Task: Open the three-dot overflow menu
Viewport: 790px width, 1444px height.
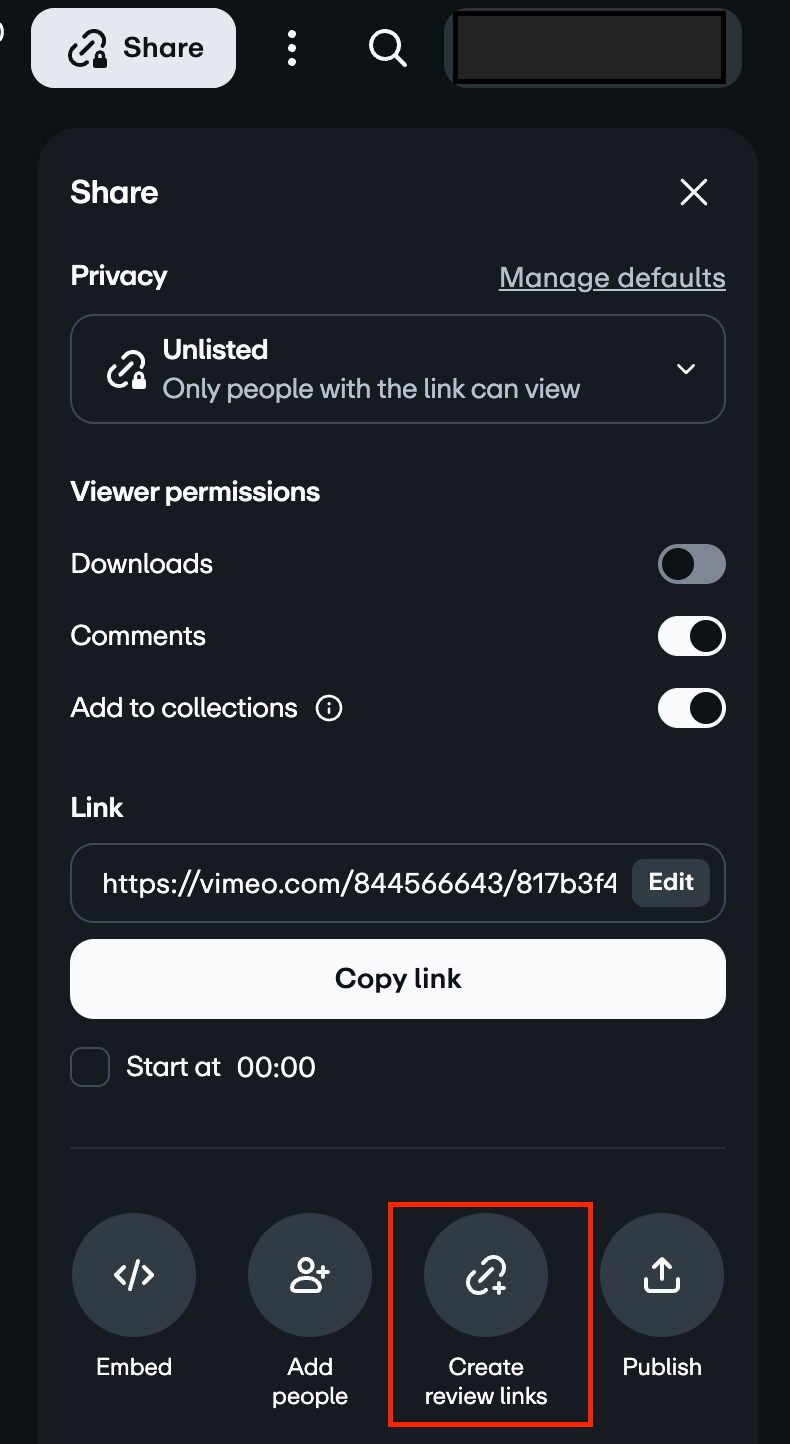Action: click(291, 47)
